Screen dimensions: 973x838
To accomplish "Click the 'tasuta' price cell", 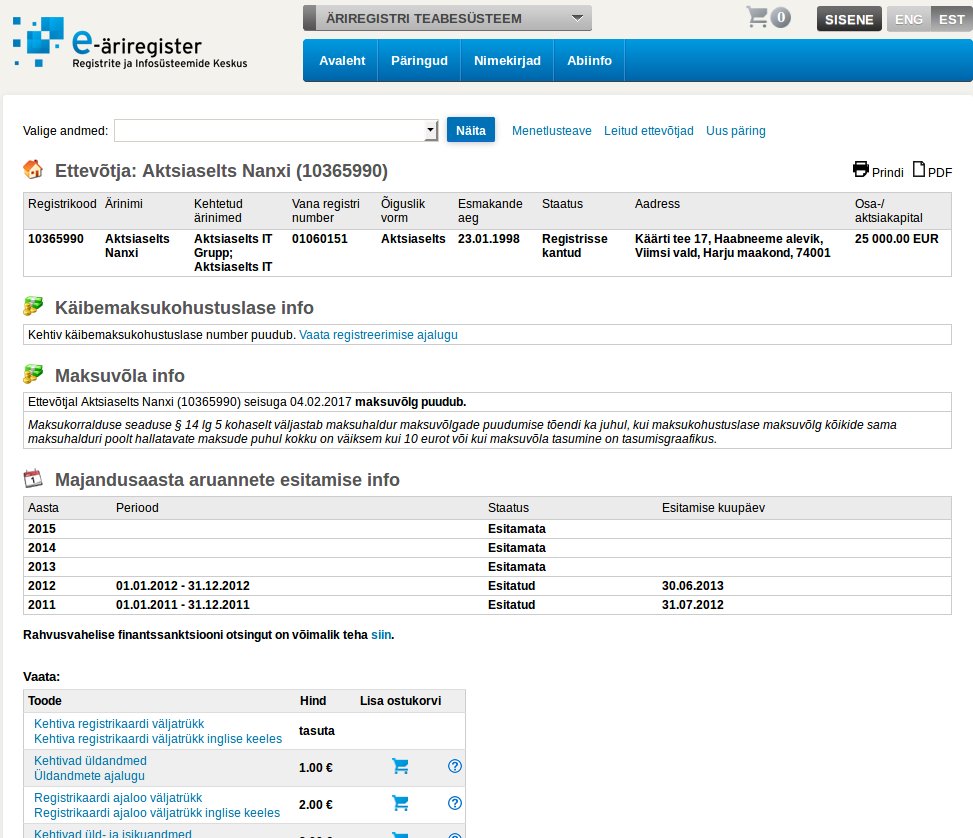I will [x=316, y=731].
